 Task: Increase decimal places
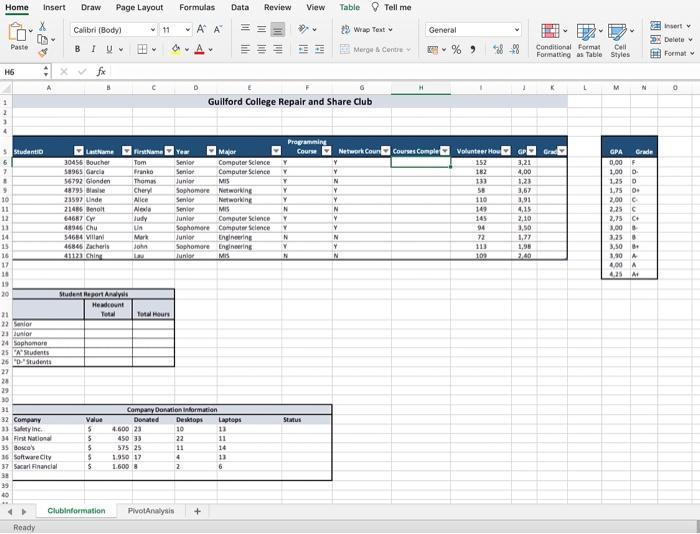498,49
